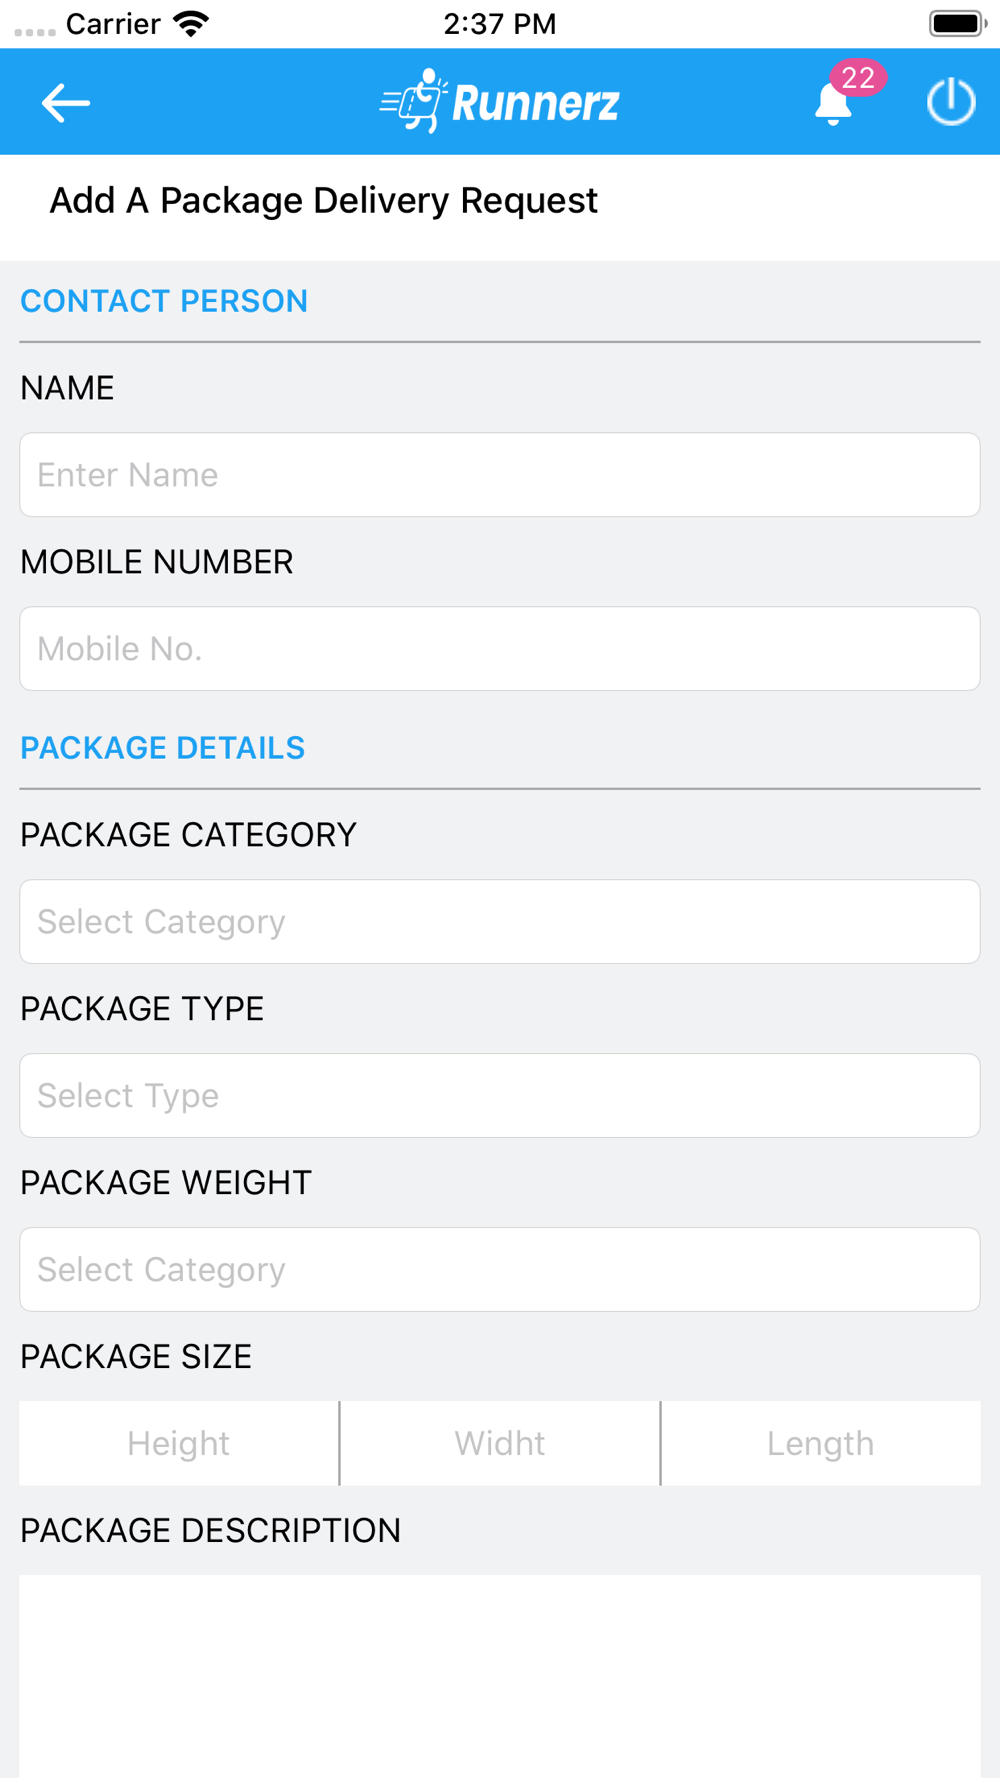Tap the Package Description text area
The height and width of the screenshot is (1778, 1000).
click(500, 1676)
